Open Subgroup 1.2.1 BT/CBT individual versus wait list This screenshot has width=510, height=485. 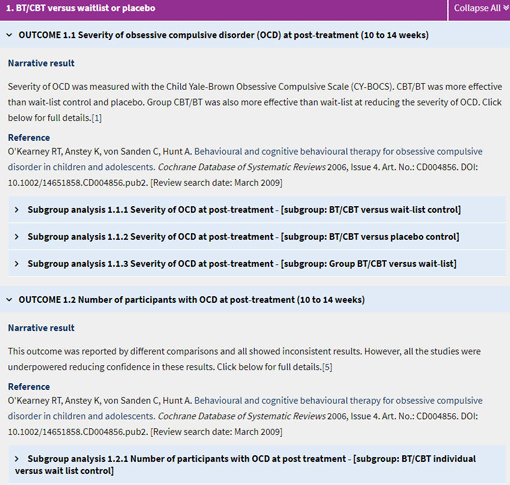coord(257,465)
